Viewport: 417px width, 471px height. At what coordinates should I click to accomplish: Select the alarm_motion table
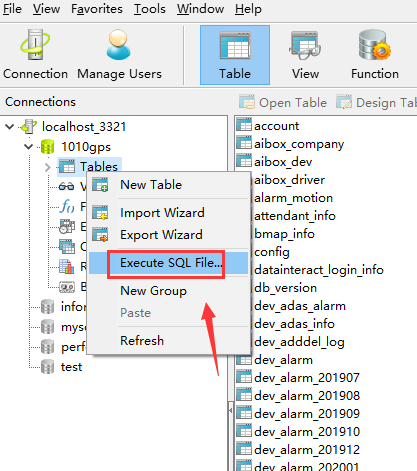293,198
